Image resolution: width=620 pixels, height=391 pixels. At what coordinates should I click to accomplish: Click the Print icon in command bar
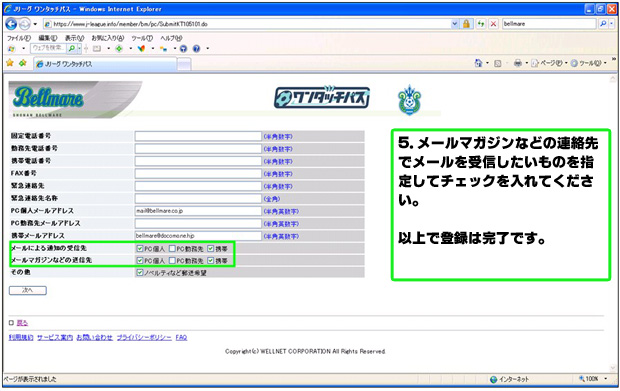coord(518,63)
